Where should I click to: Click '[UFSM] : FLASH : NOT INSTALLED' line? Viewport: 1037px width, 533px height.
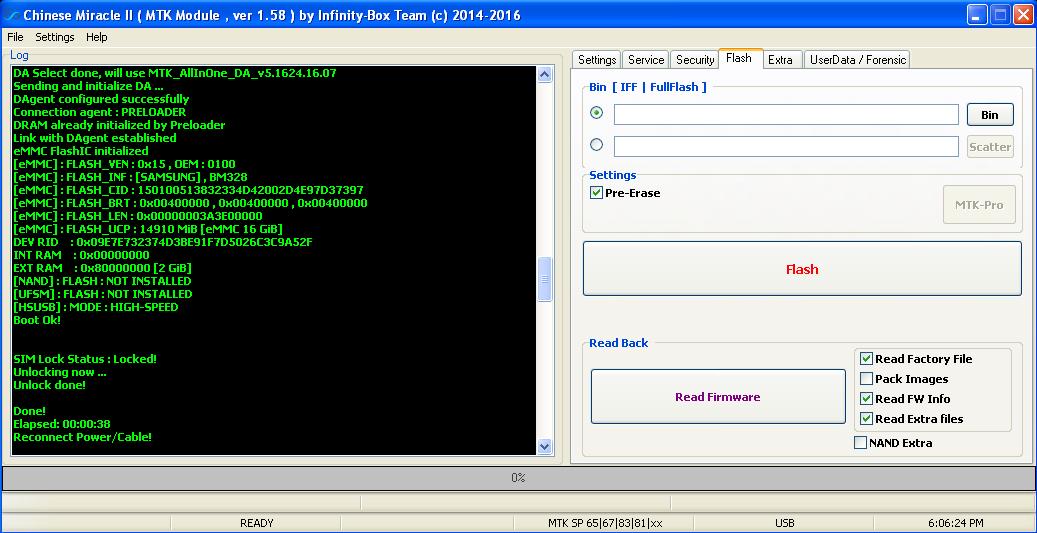click(103, 294)
